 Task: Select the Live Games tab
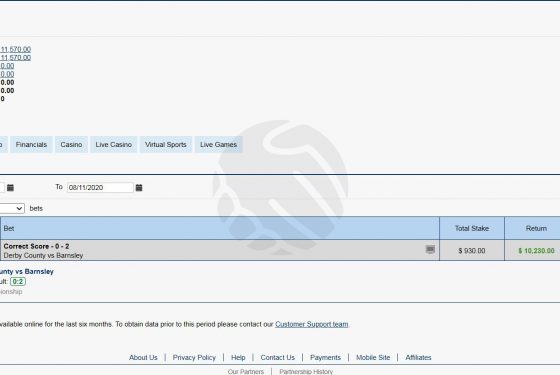219,145
